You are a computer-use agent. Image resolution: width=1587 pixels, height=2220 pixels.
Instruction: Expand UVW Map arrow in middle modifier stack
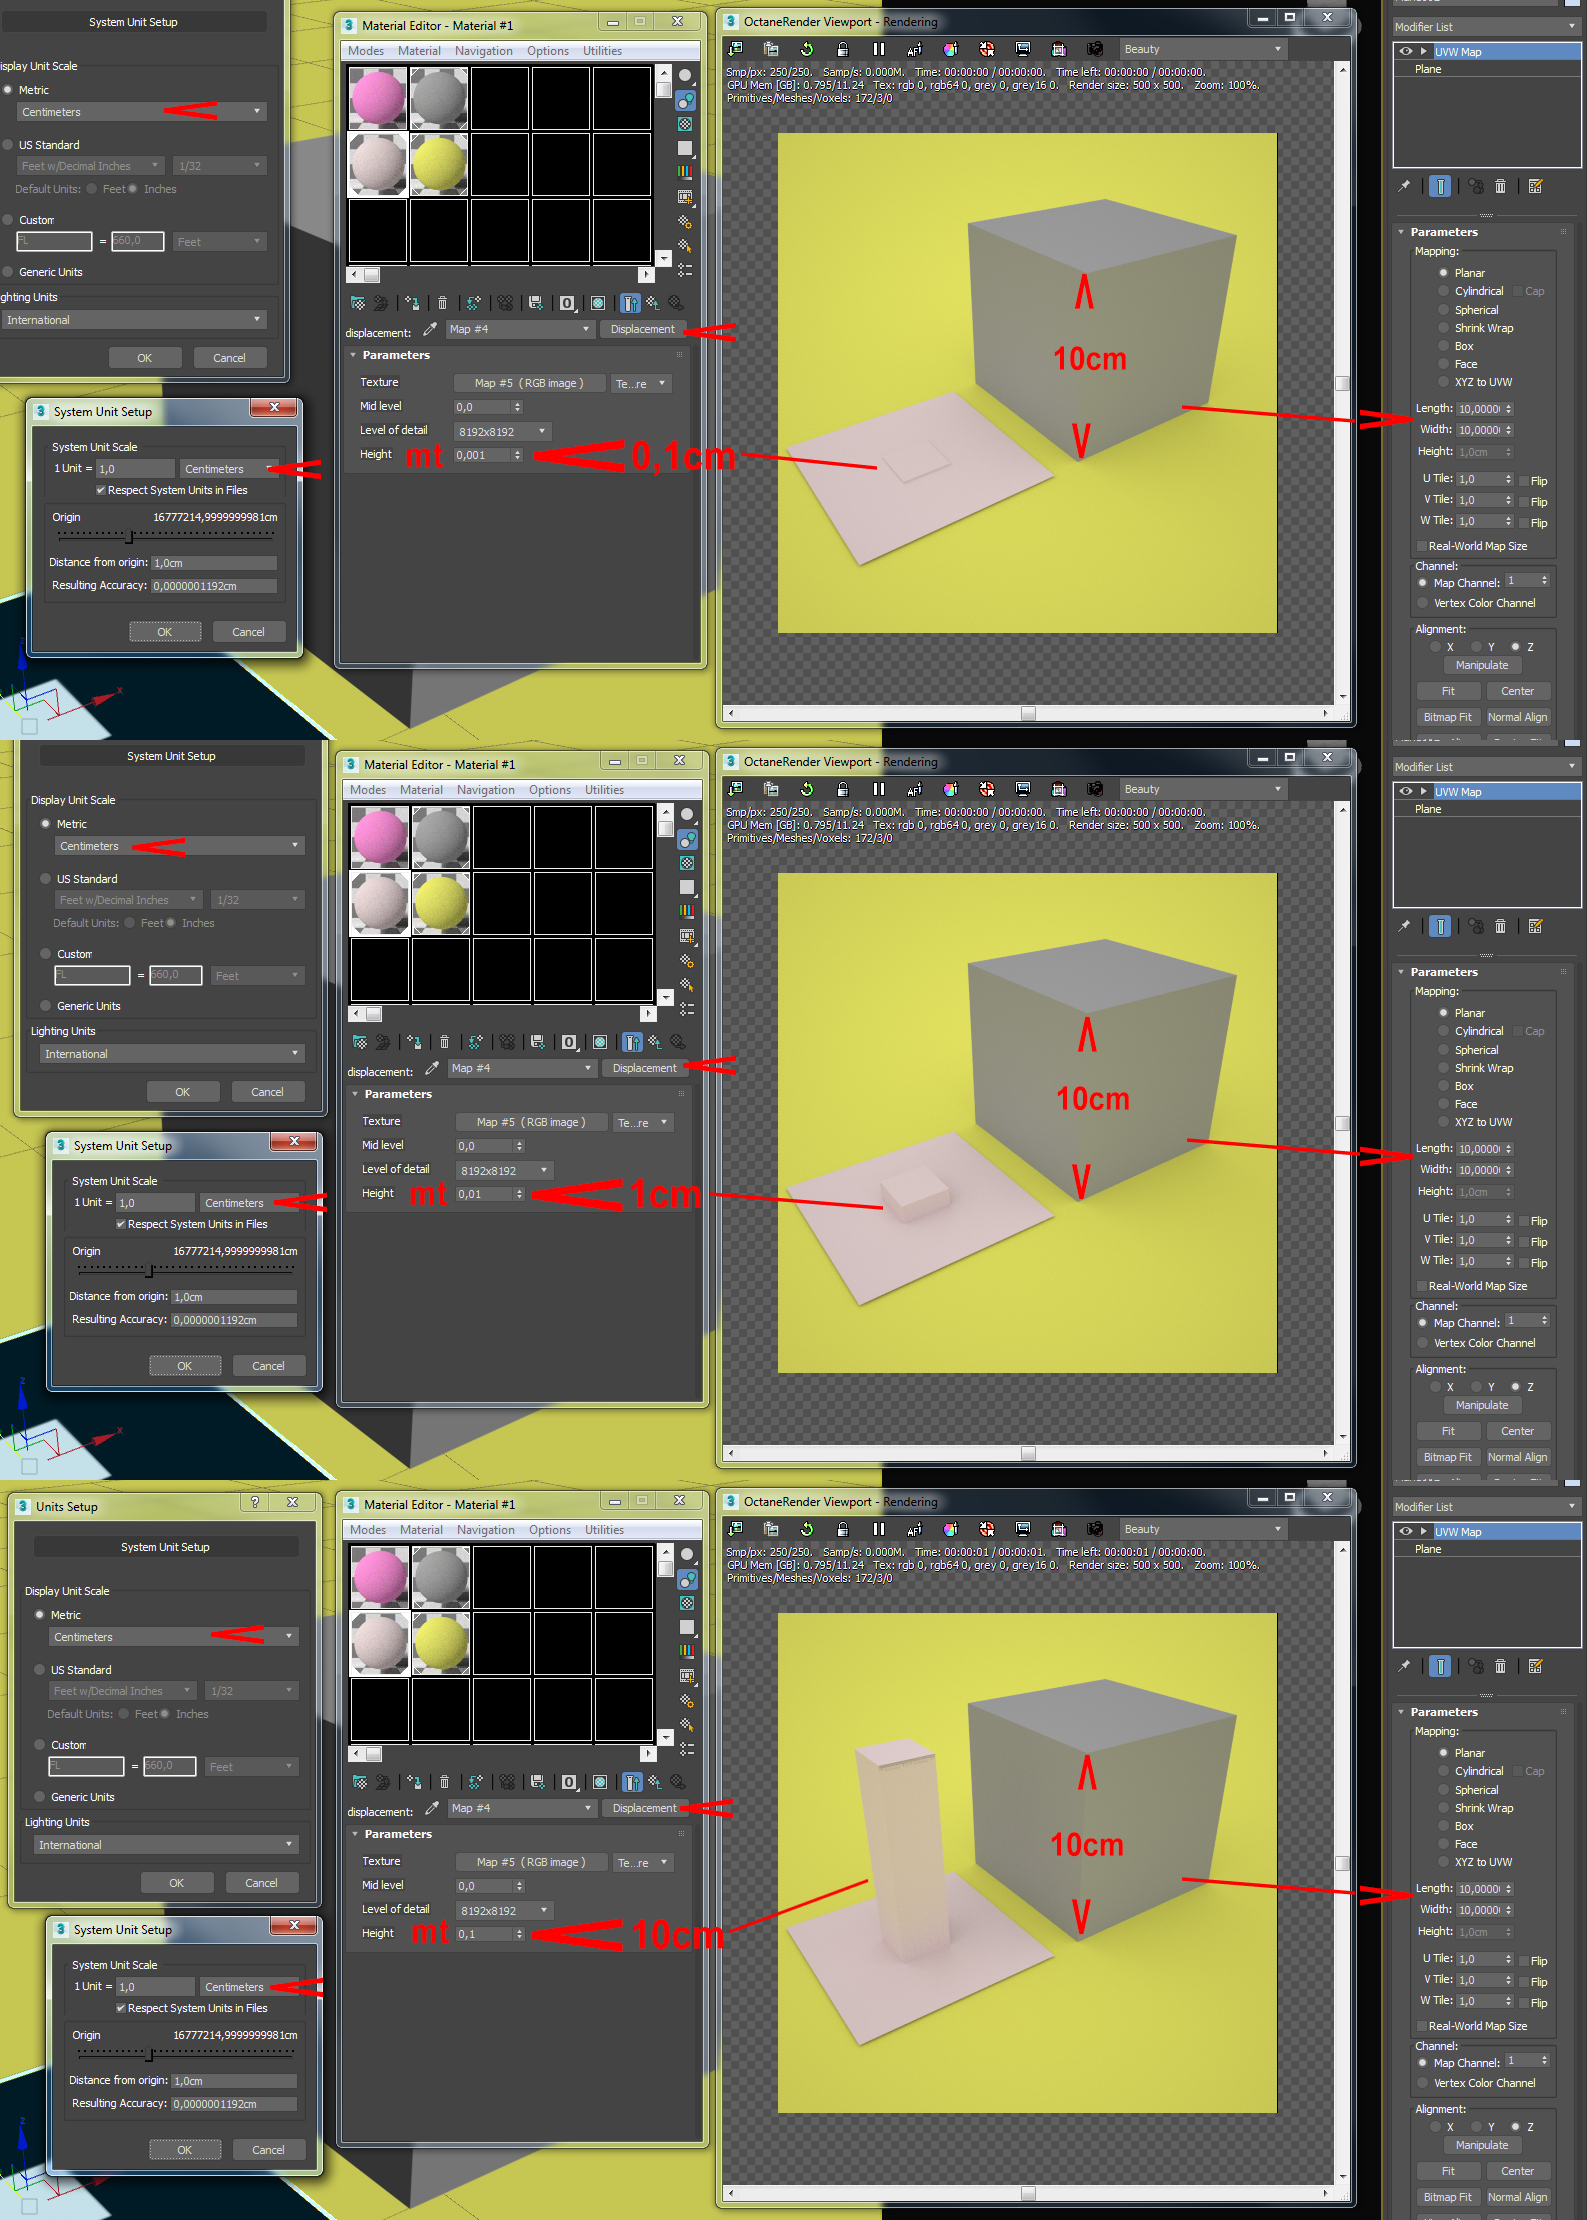[x=1423, y=791]
